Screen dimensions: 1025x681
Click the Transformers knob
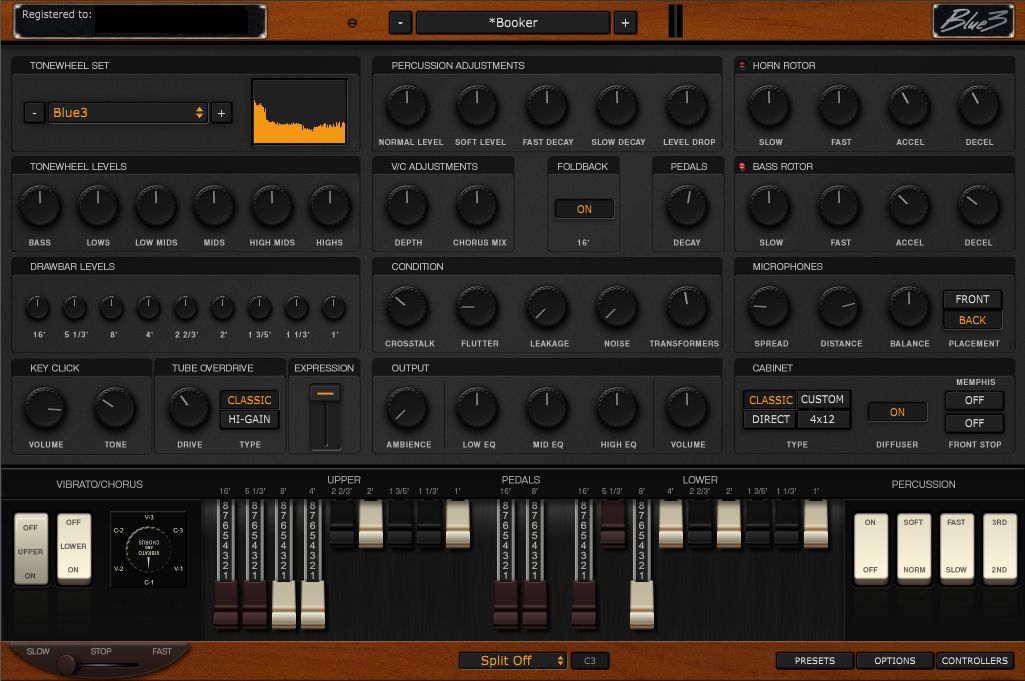click(686, 307)
